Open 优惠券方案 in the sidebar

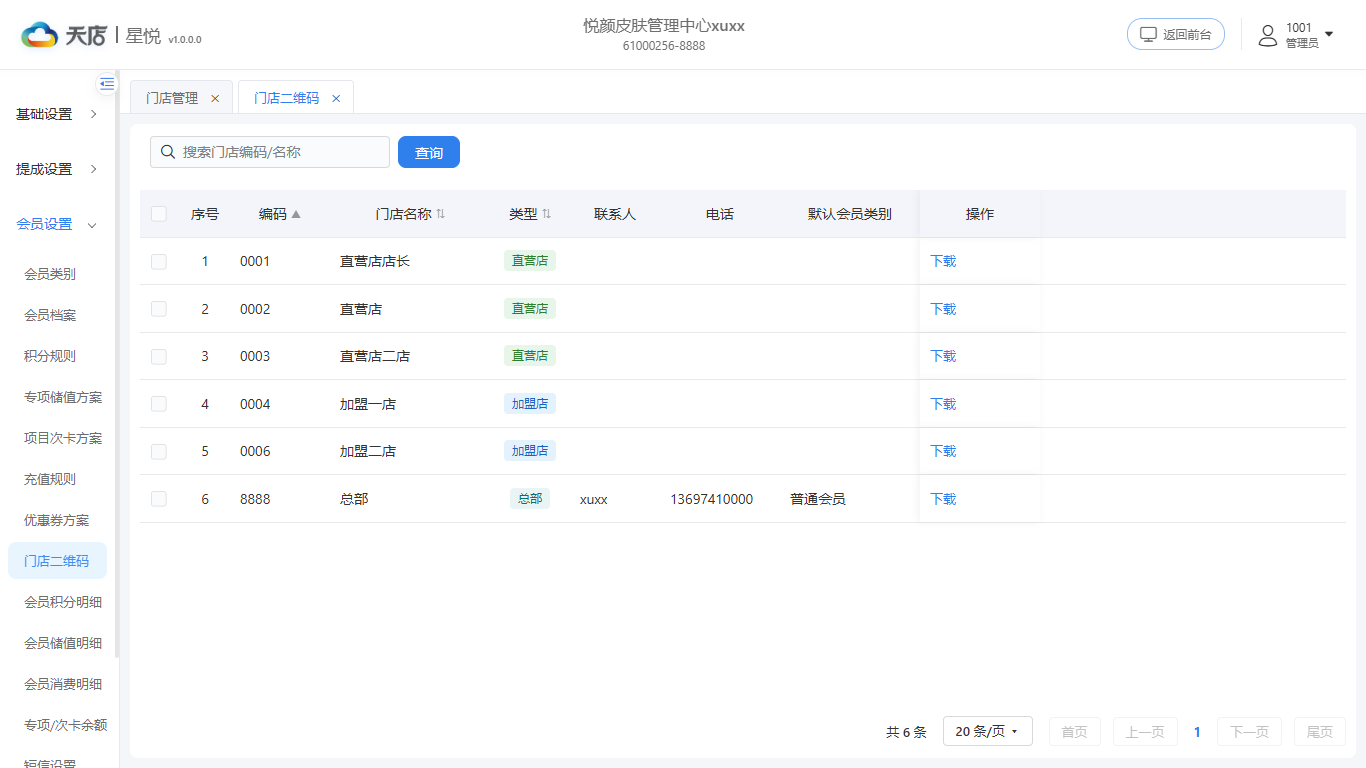(x=57, y=520)
